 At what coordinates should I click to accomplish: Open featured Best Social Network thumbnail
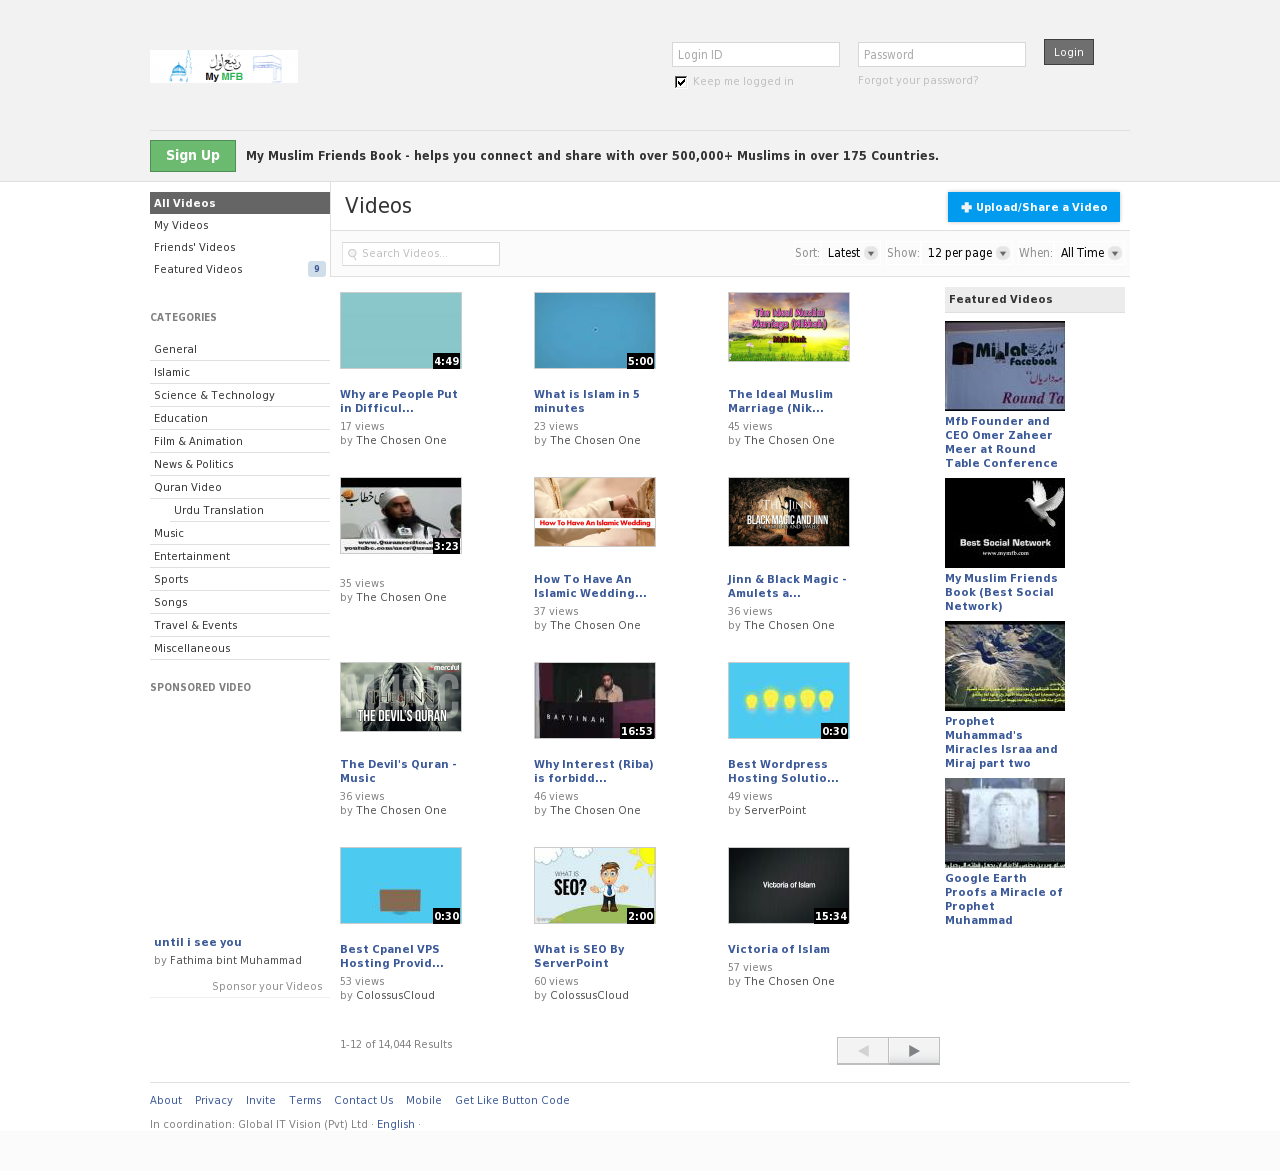pos(1005,523)
